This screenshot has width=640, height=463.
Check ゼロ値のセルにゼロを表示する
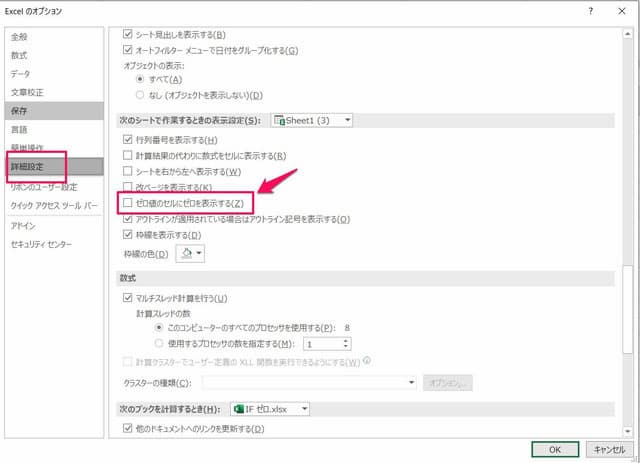coord(128,203)
